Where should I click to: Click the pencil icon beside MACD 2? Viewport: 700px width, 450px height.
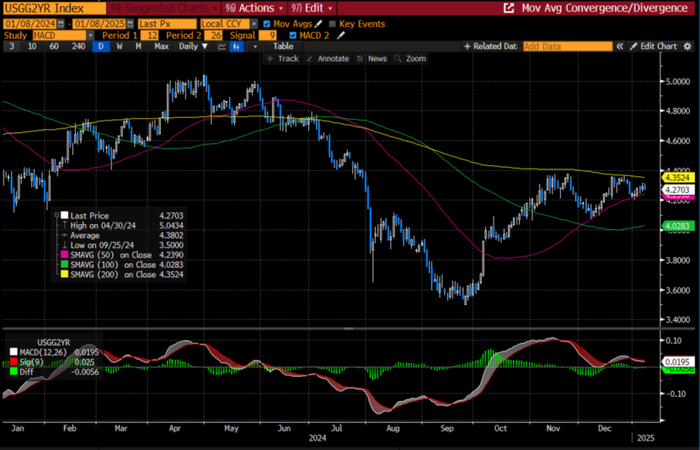click(341, 34)
